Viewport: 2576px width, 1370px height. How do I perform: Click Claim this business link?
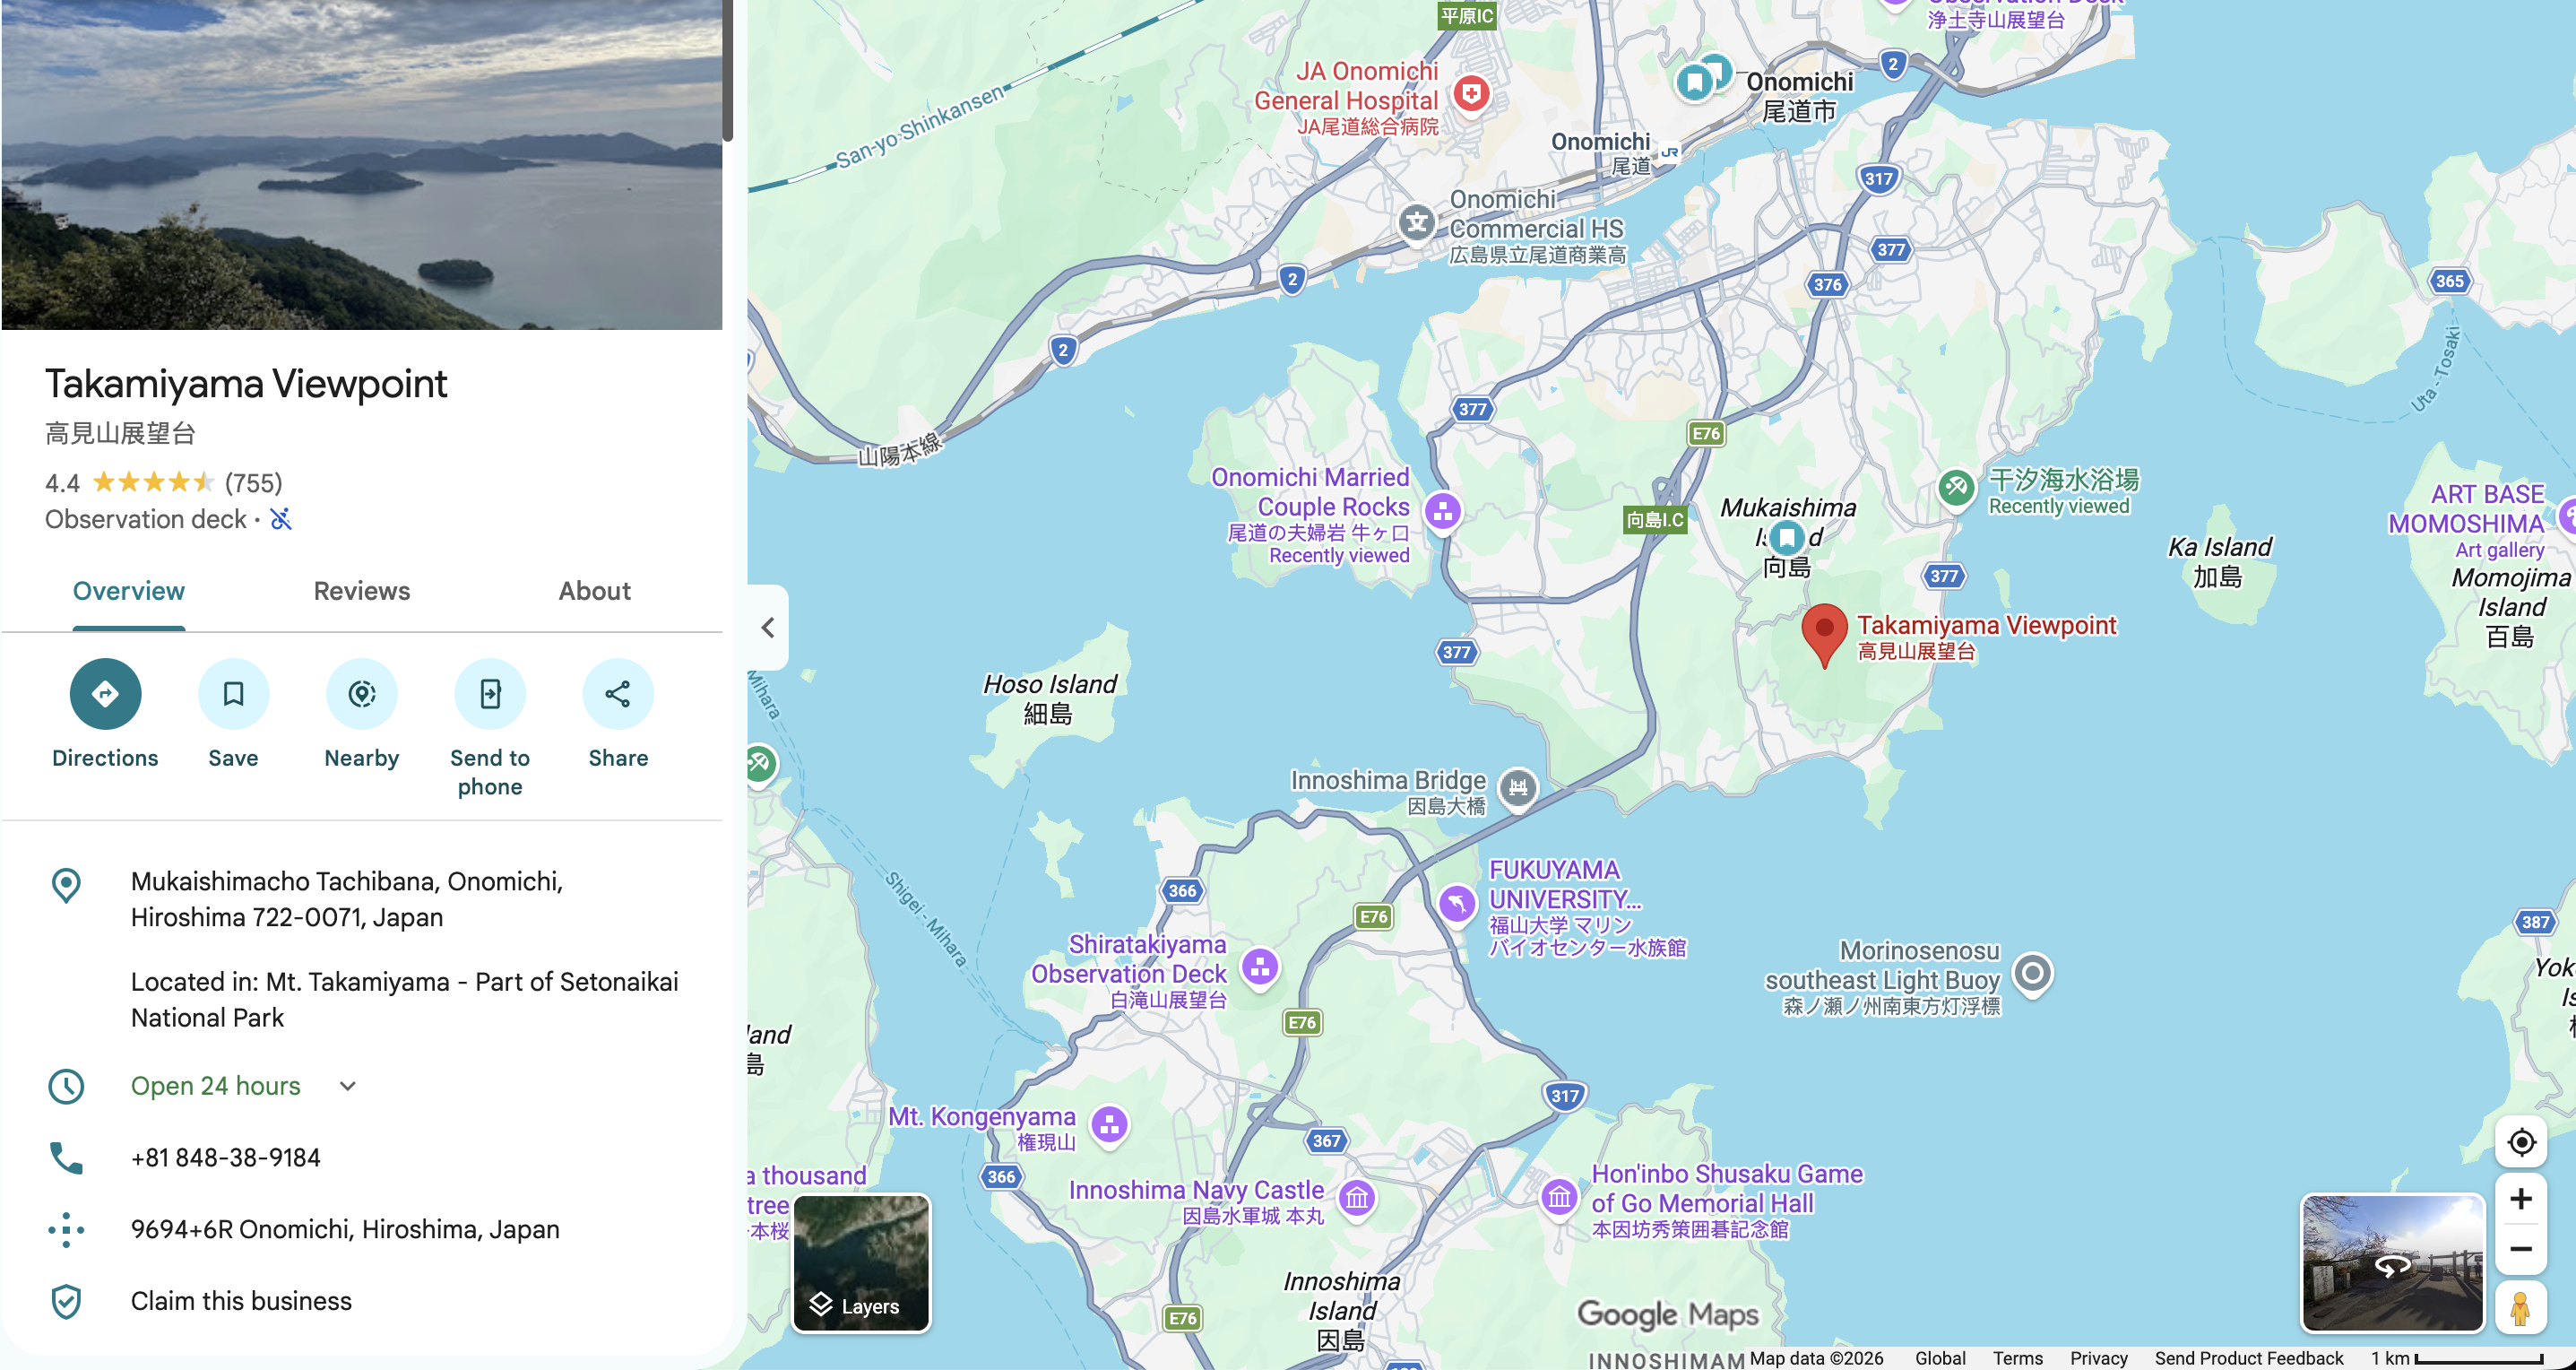coord(241,1301)
